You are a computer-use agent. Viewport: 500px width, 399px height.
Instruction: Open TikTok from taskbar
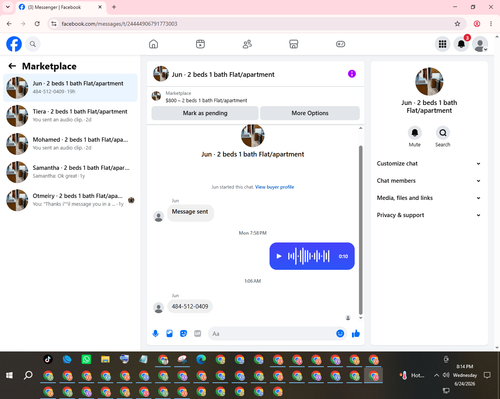click(x=48, y=359)
